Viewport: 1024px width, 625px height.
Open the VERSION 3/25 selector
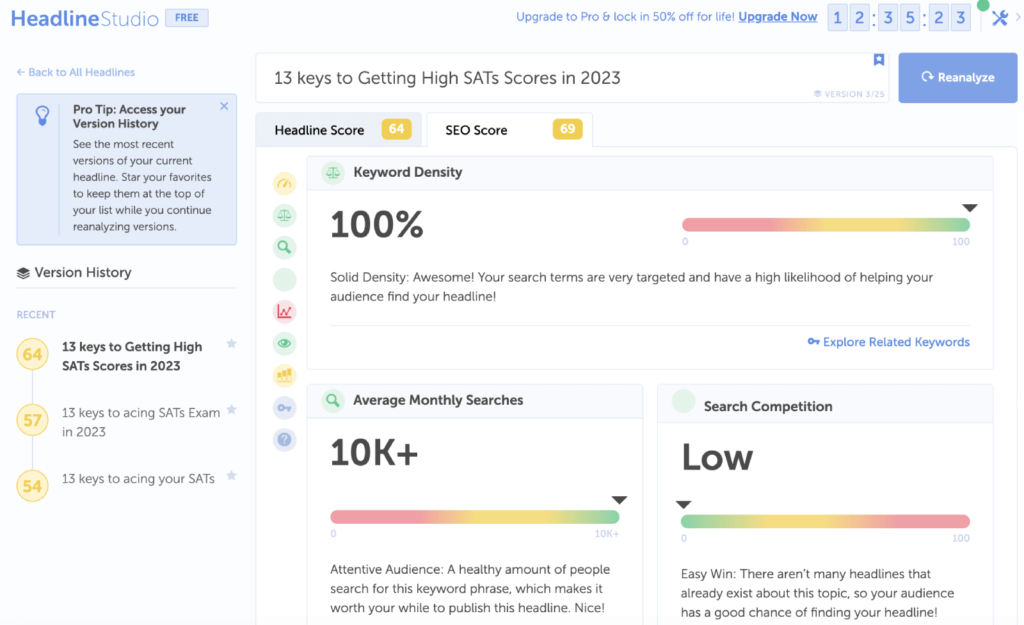[849, 93]
